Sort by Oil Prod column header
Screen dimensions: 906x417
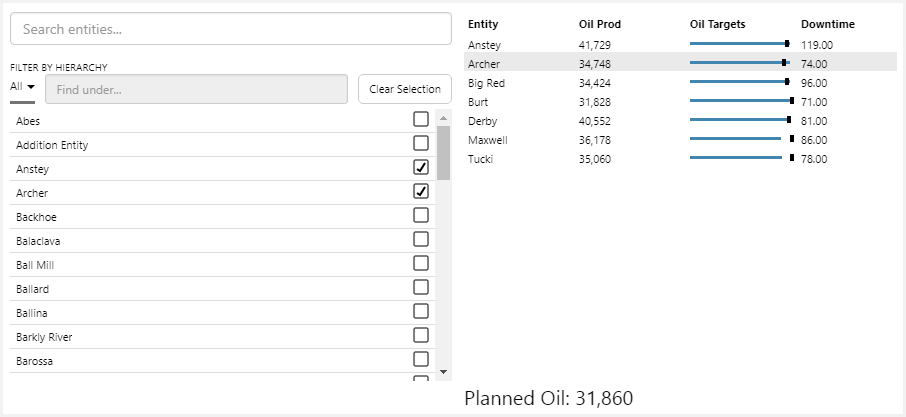pos(600,24)
